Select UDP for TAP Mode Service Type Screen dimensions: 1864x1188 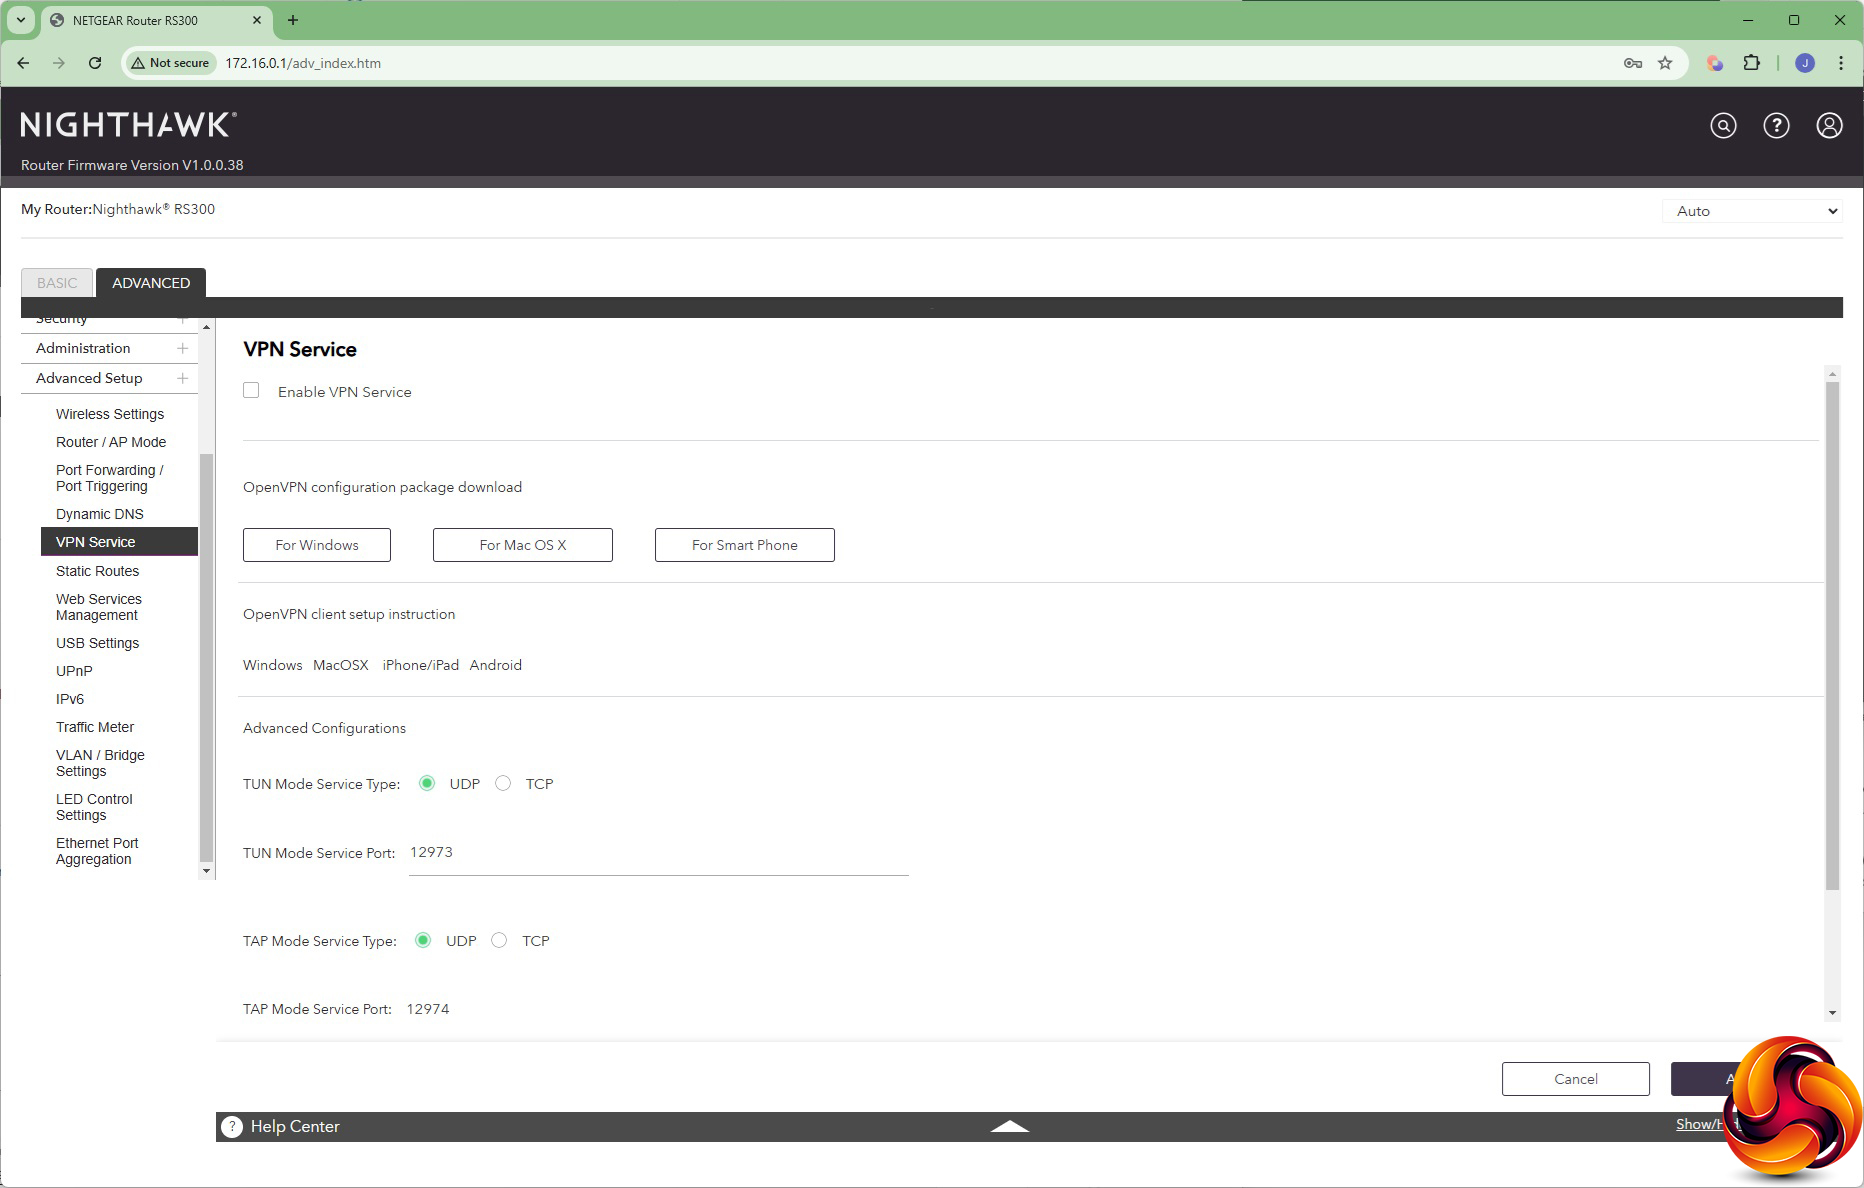pyautogui.click(x=423, y=940)
